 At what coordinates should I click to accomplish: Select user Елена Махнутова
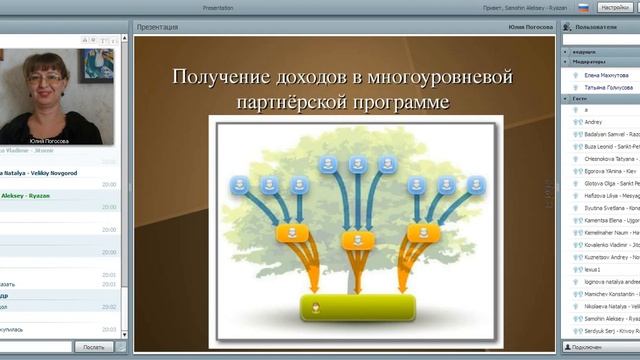coord(606,75)
